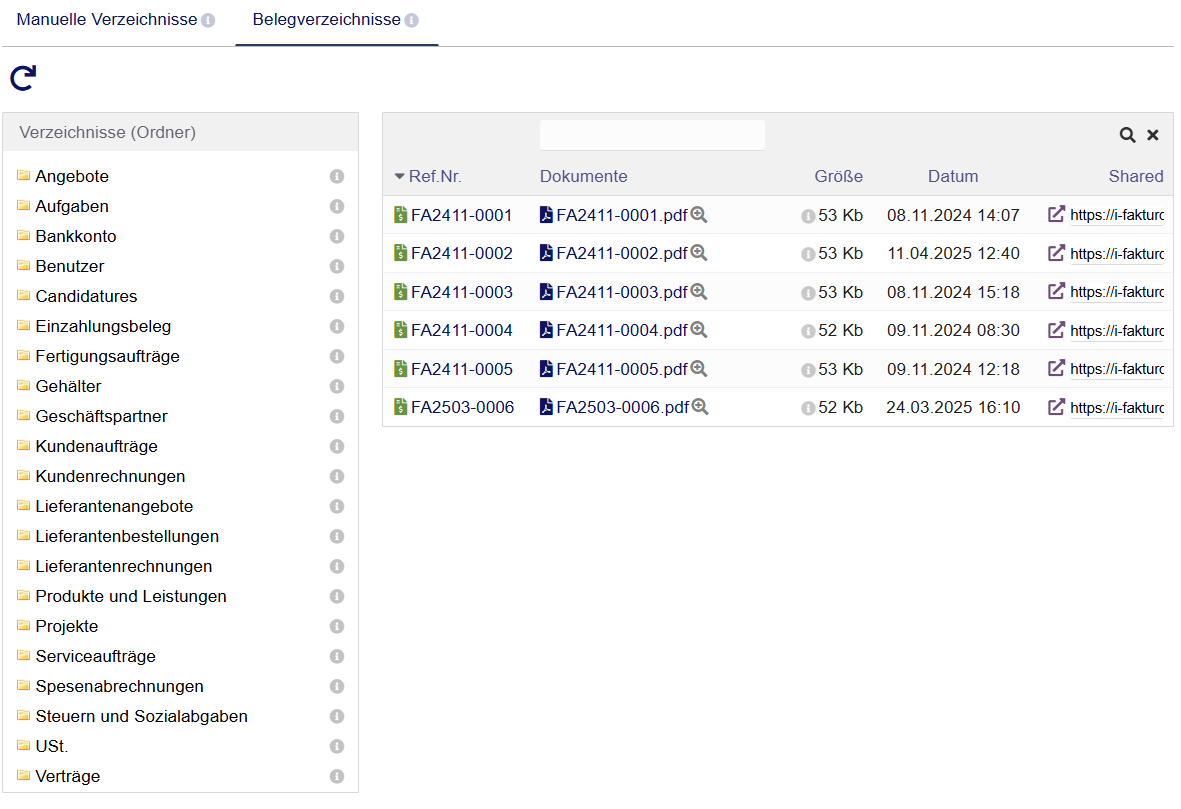Select the Projekte folder
Viewport: 1181px width, 809px height.
click(66, 626)
